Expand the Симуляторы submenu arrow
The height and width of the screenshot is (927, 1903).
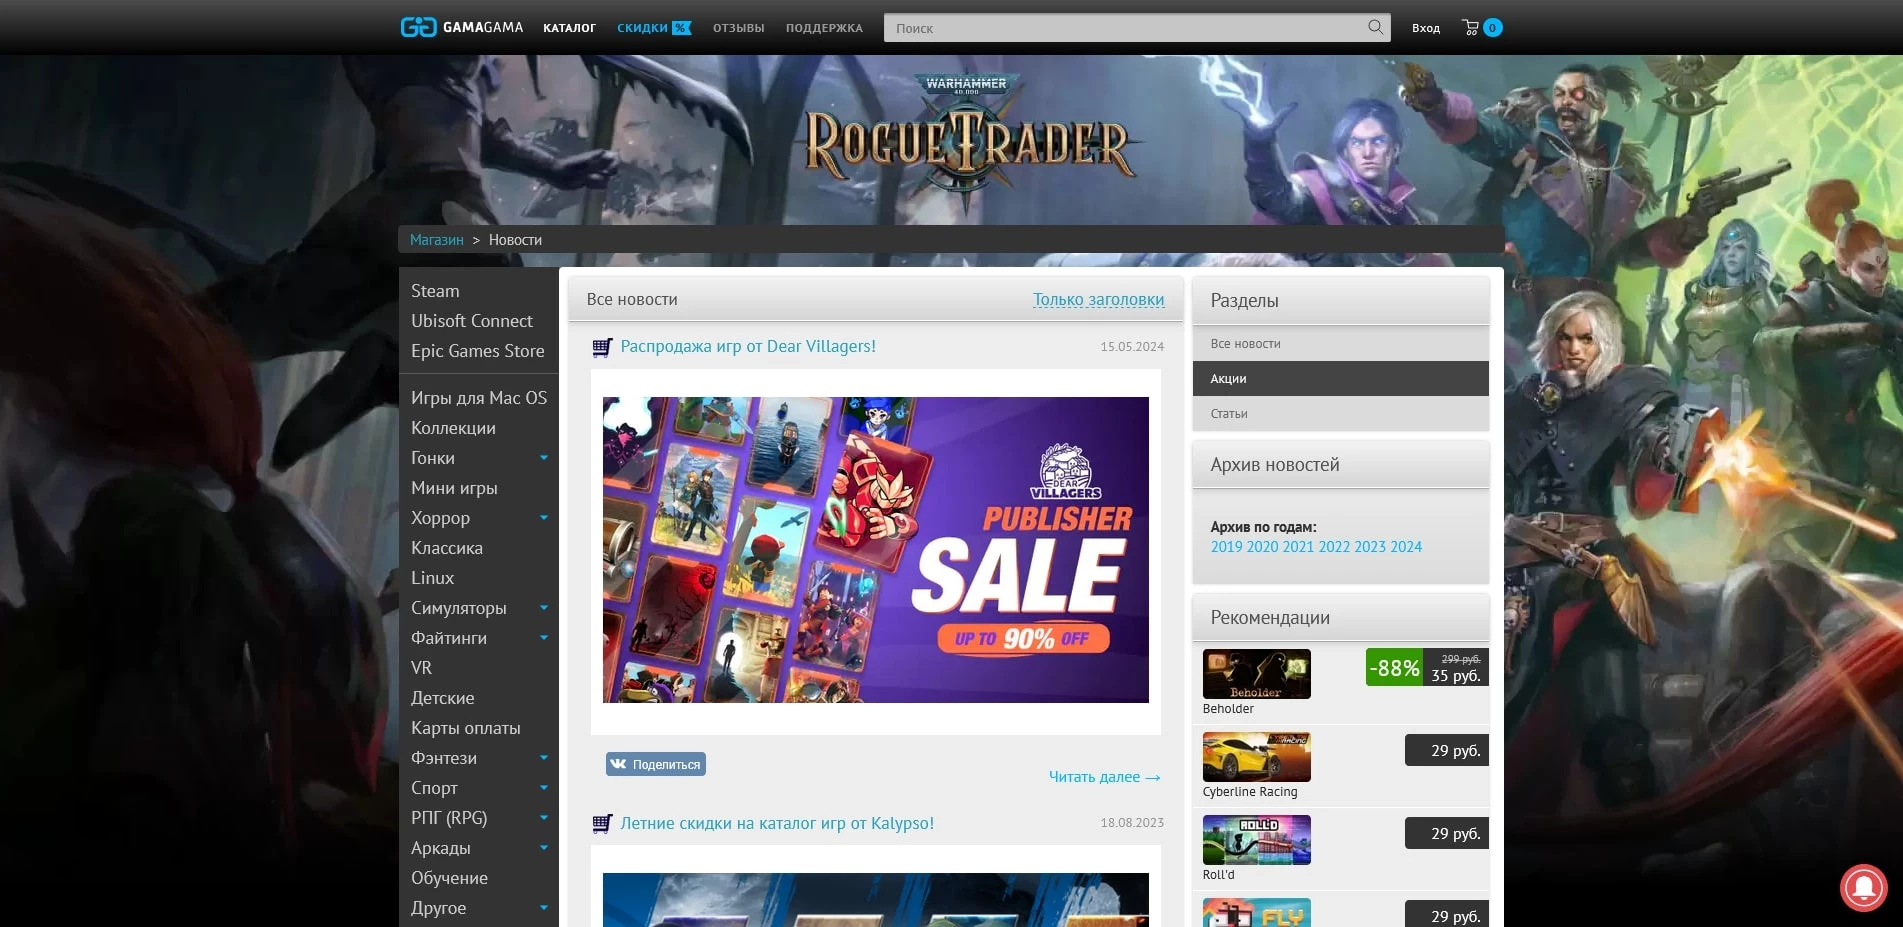click(x=544, y=608)
